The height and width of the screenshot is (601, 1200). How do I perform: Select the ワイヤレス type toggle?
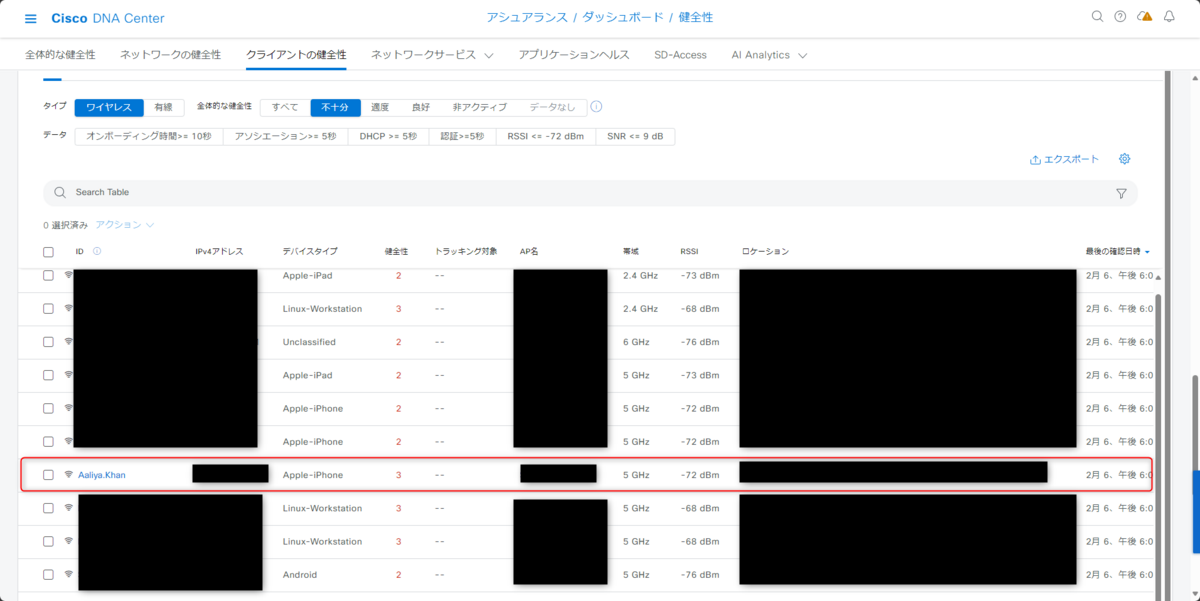(x=109, y=107)
